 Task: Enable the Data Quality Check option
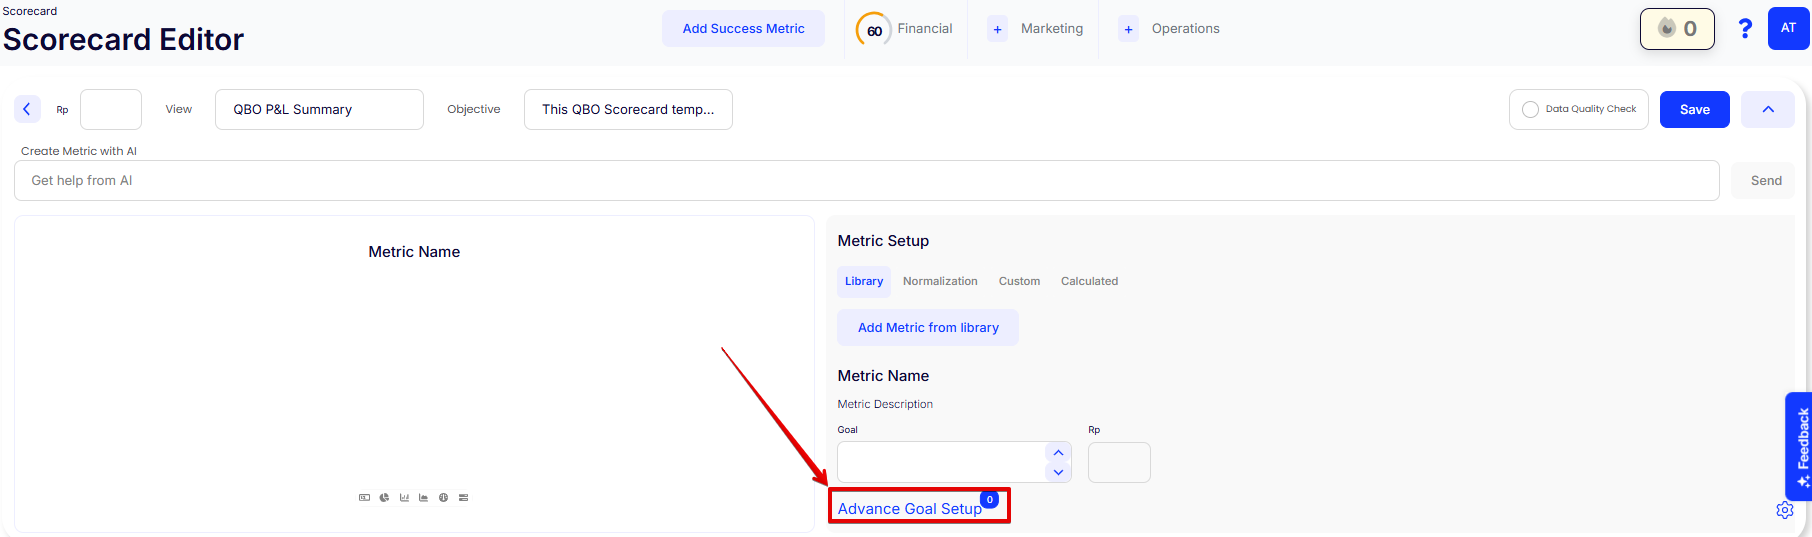click(1530, 110)
